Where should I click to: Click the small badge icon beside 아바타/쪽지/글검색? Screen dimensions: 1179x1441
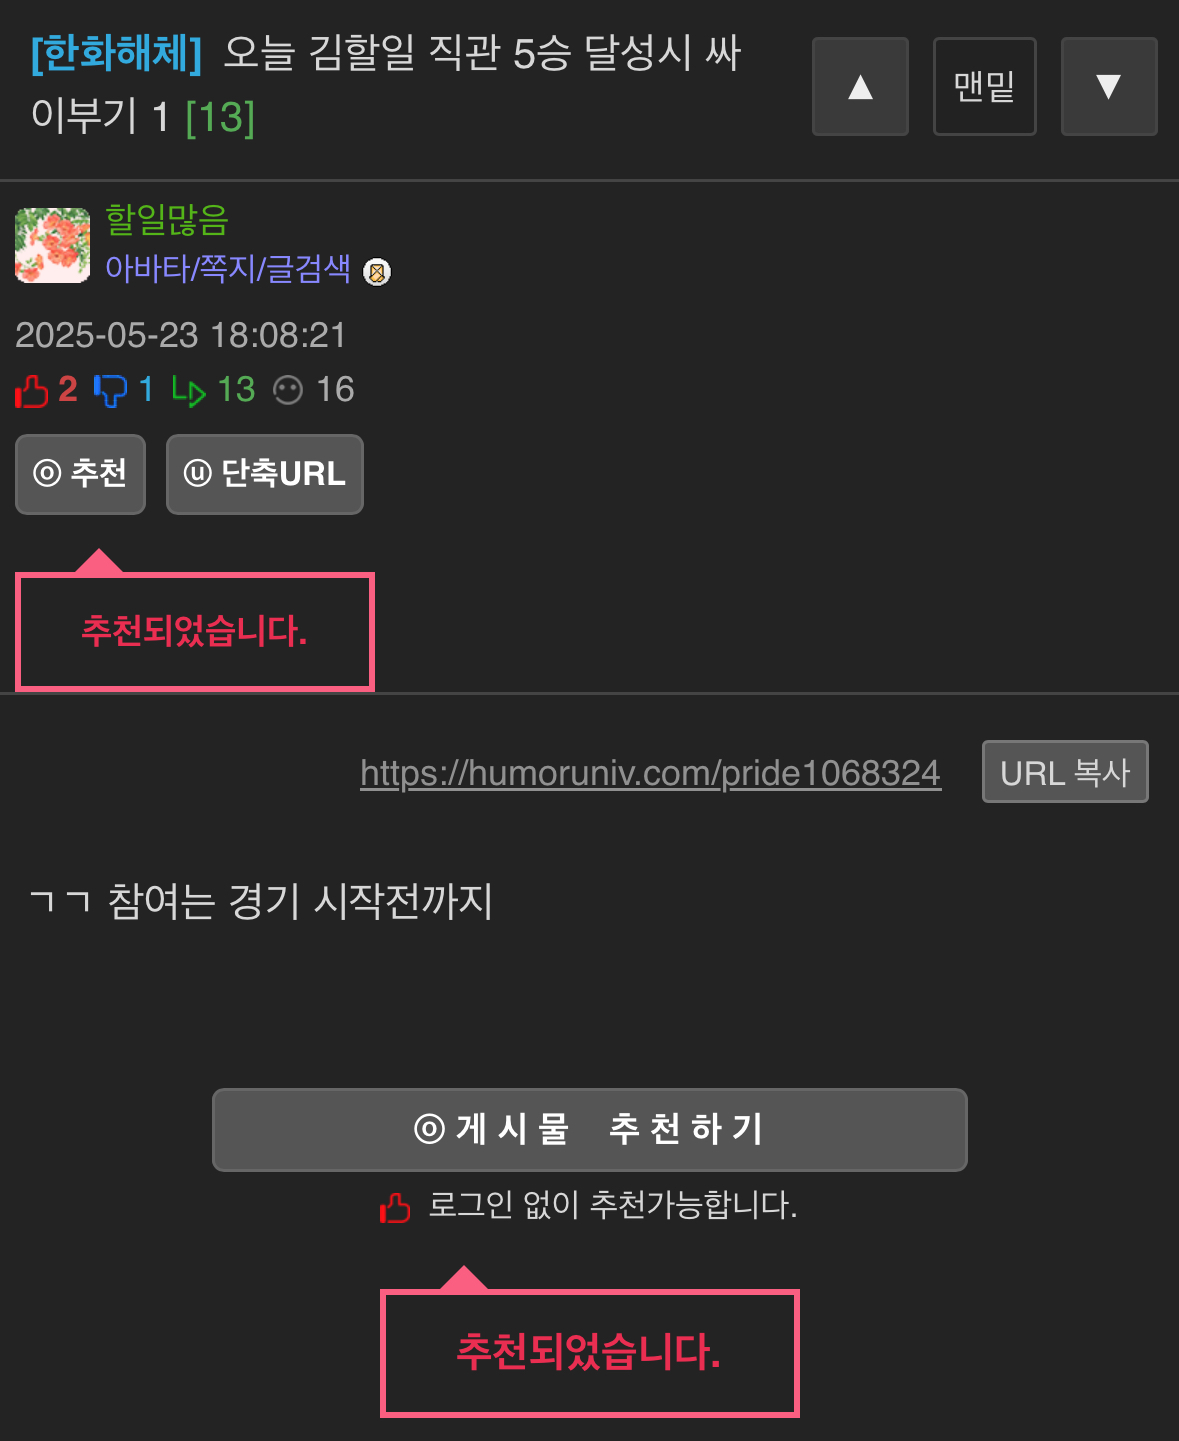click(x=377, y=271)
